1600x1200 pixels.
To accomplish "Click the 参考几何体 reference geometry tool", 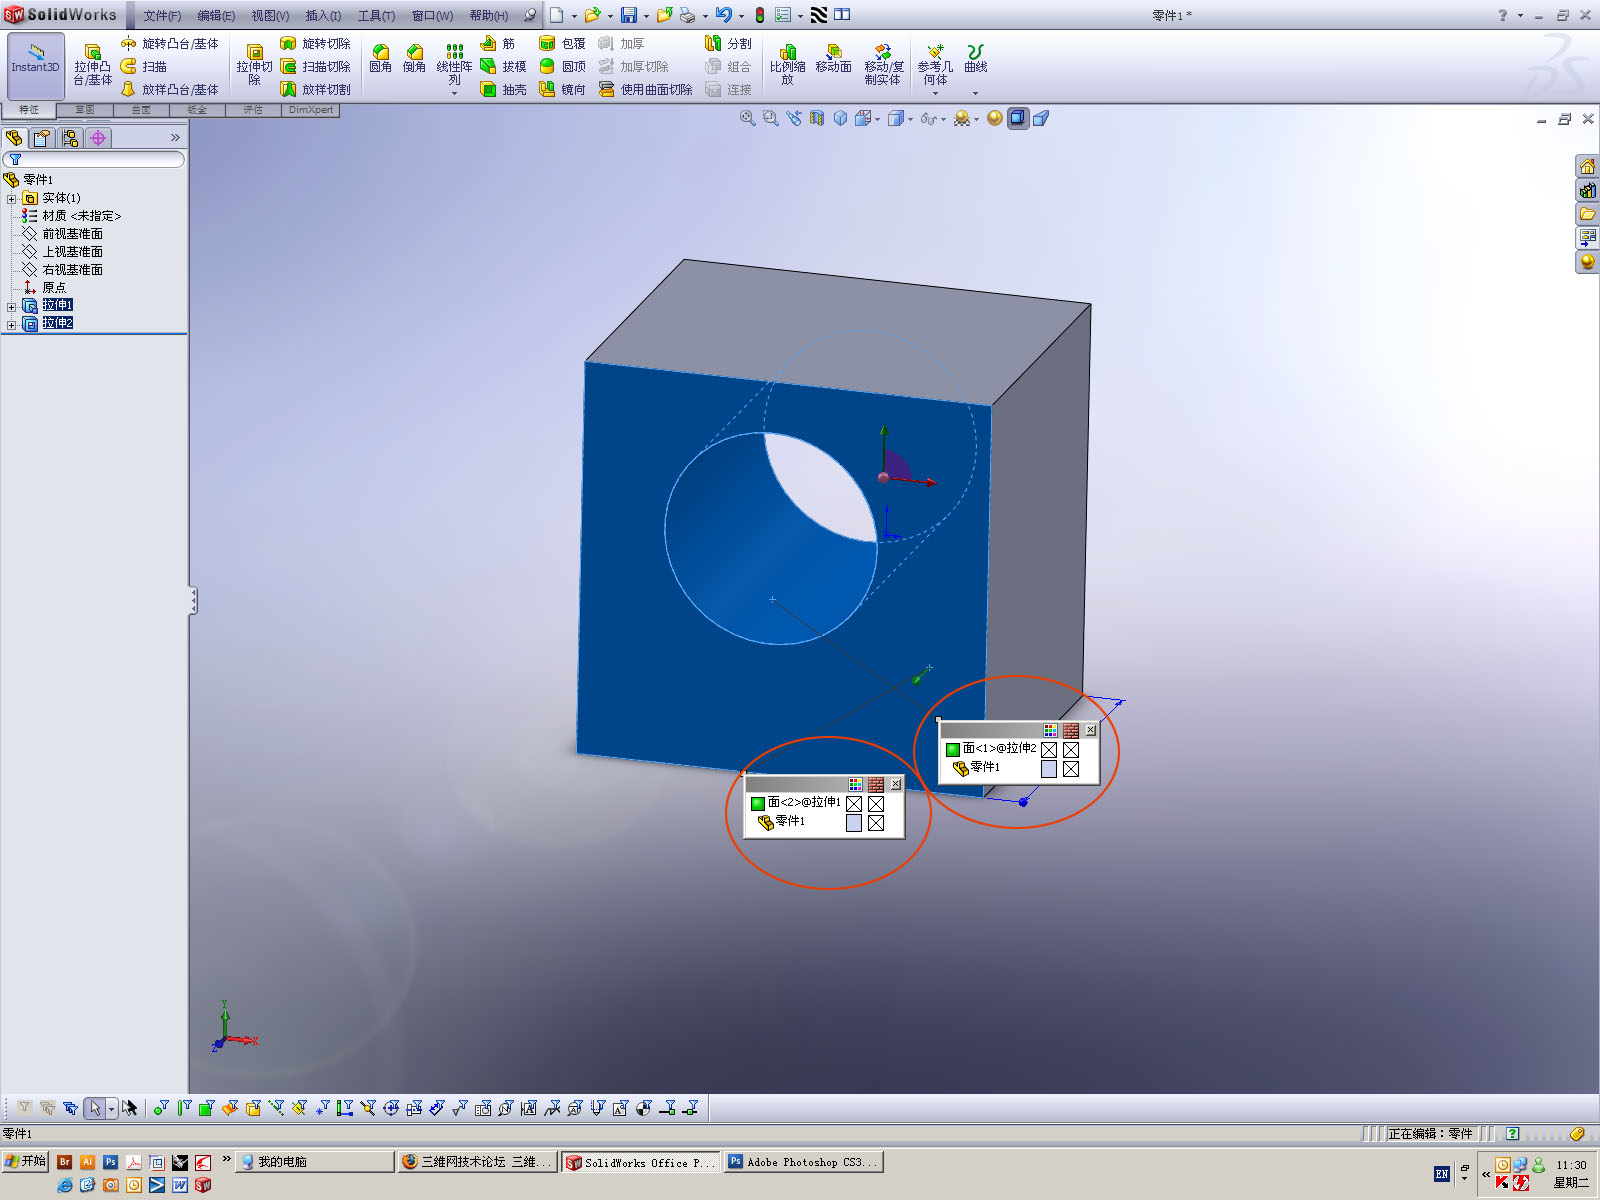I will pyautogui.click(x=935, y=64).
